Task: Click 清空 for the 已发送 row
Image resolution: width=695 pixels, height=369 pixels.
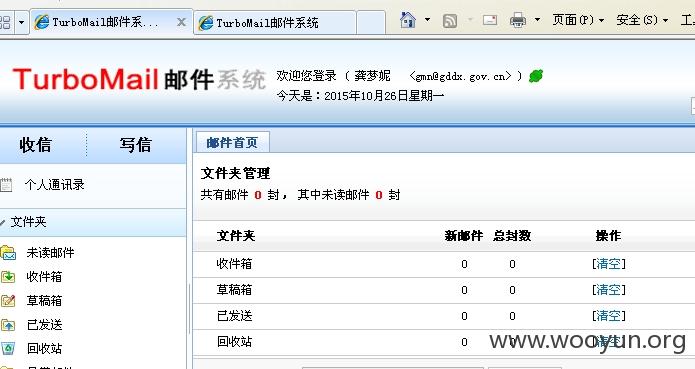Action: click(608, 316)
